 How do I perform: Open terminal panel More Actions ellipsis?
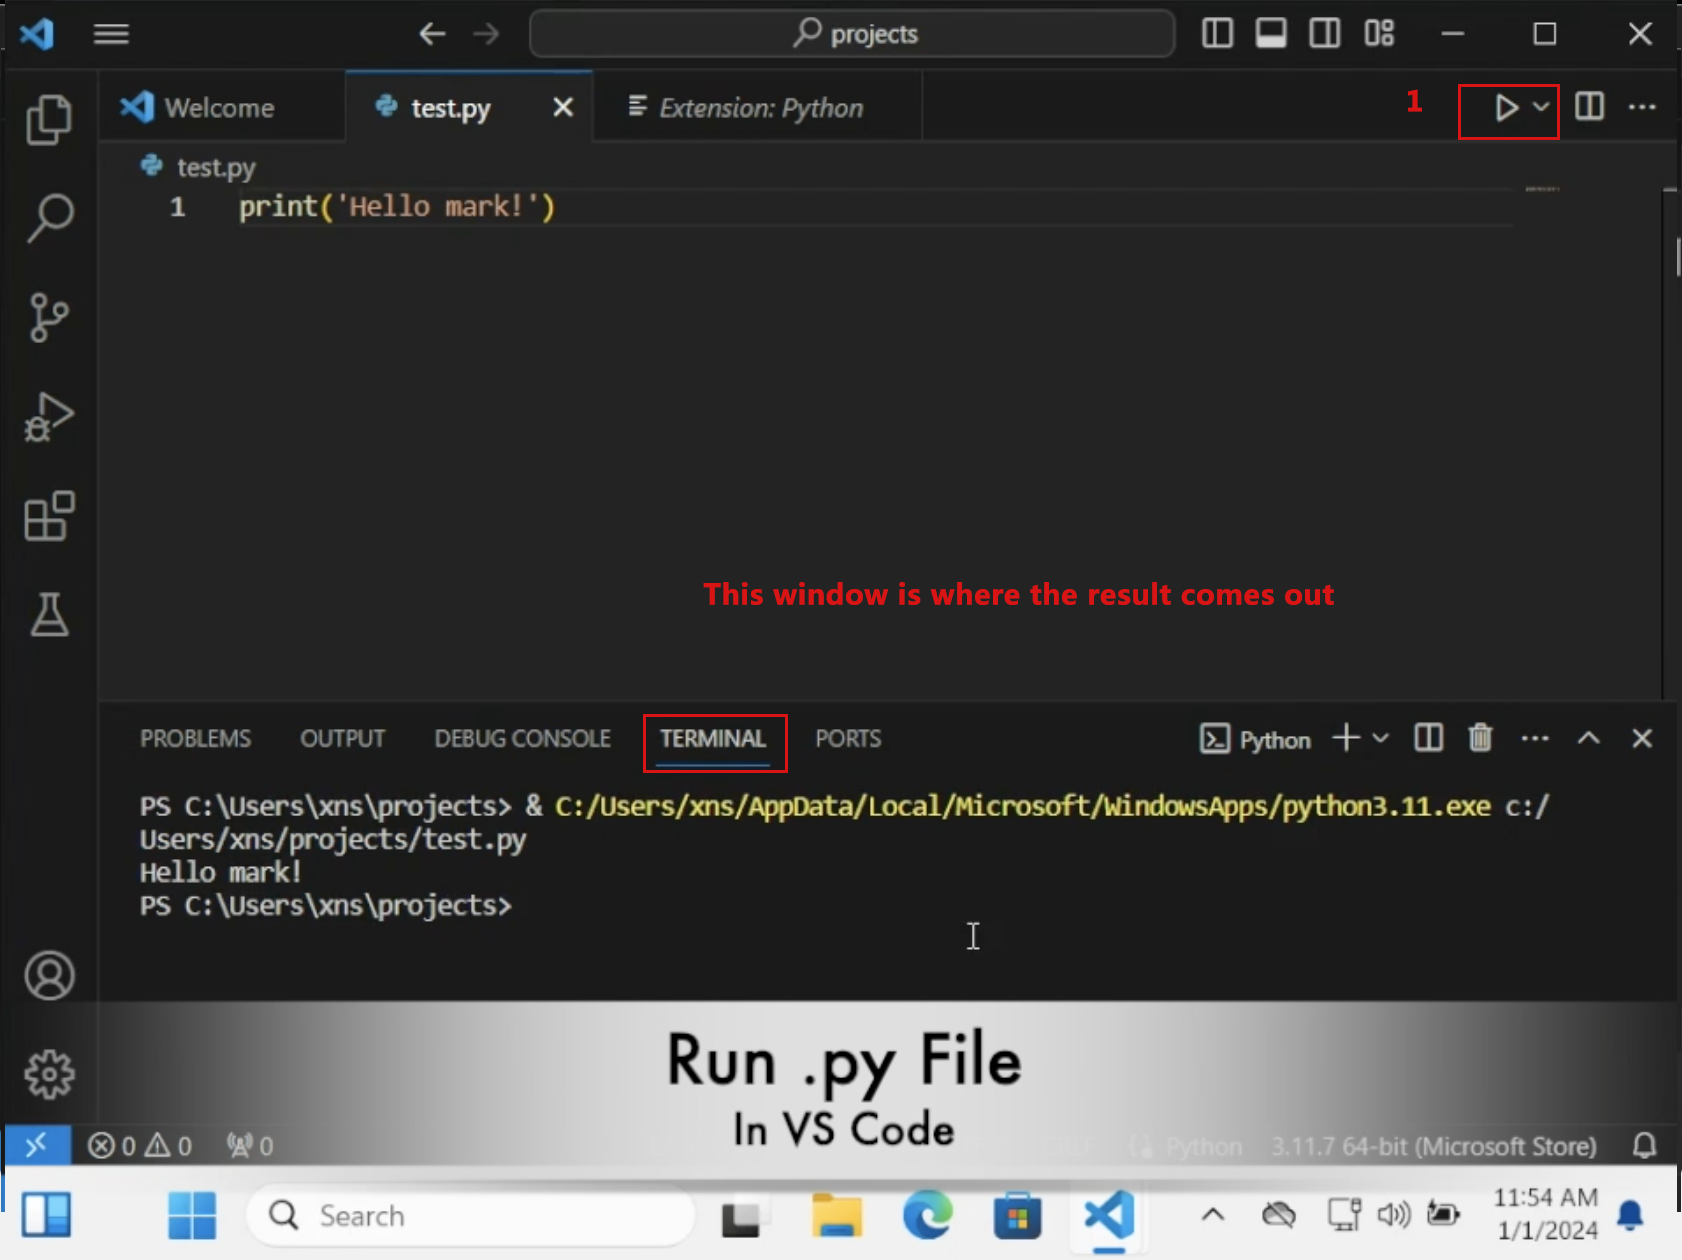(x=1535, y=738)
